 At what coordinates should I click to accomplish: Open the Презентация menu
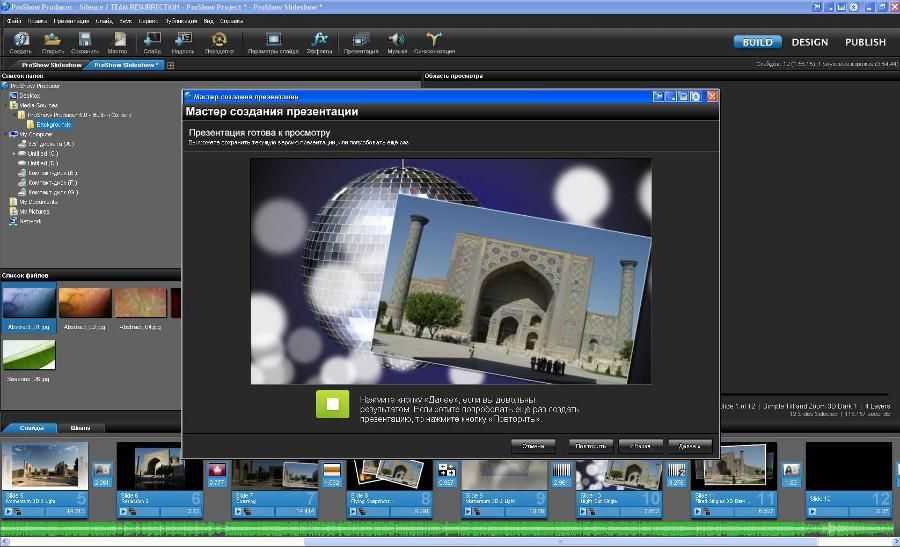[71, 21]
